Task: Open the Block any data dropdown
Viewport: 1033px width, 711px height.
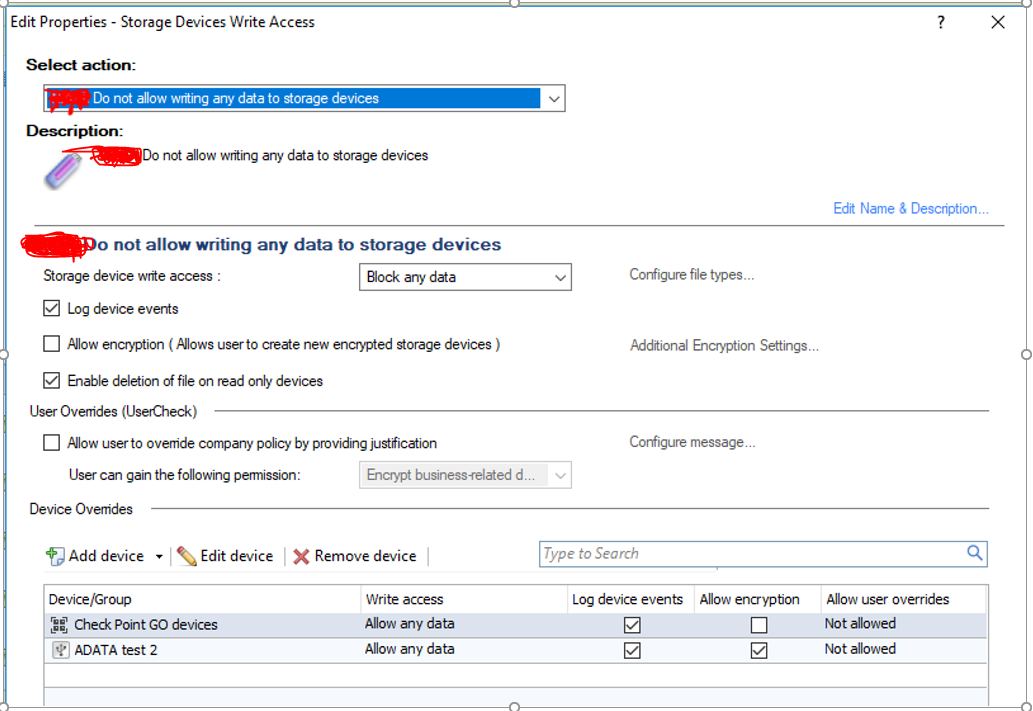Action: 560,277
